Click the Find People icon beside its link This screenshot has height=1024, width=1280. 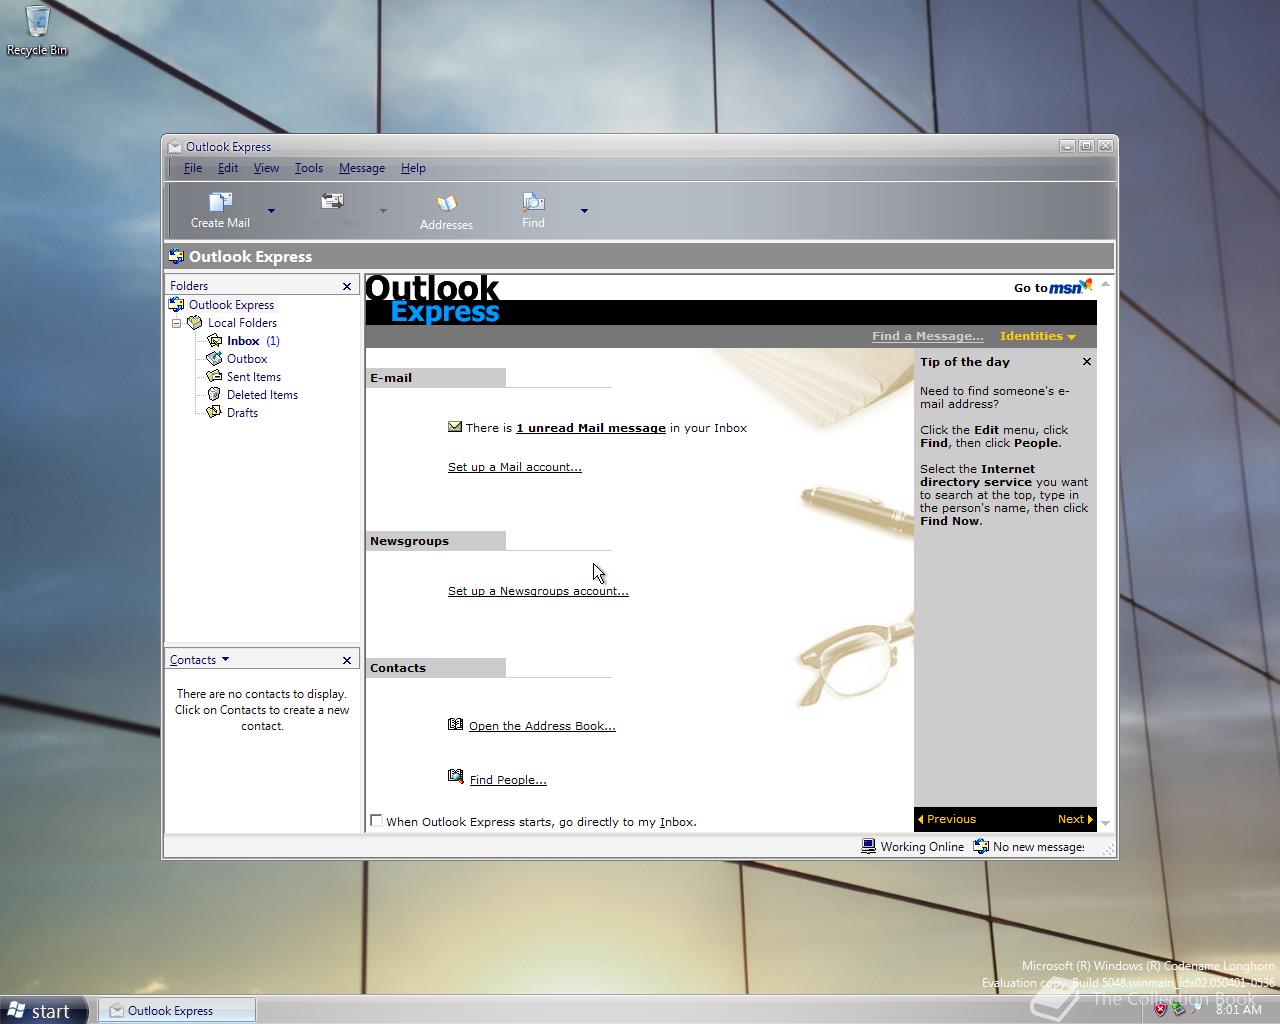click(456, 776)
